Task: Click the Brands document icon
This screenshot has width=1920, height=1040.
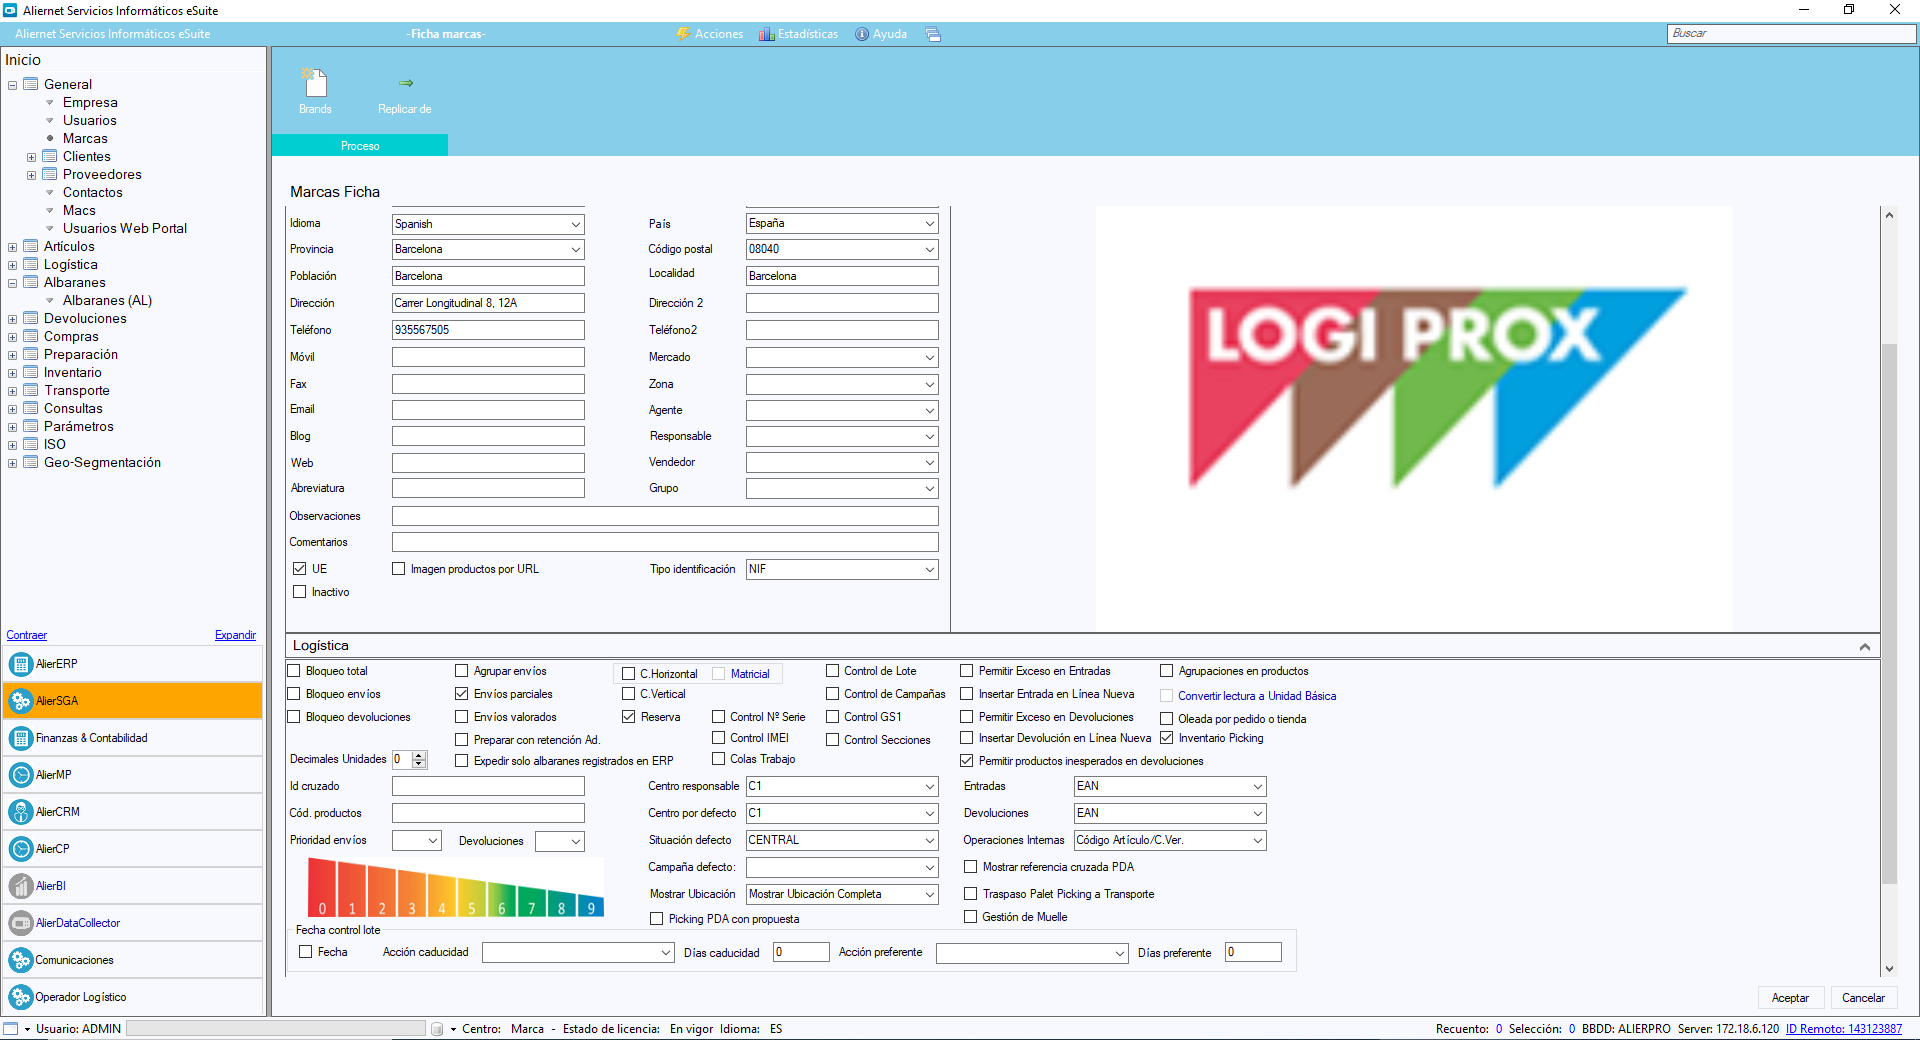Action: (315, 83)
